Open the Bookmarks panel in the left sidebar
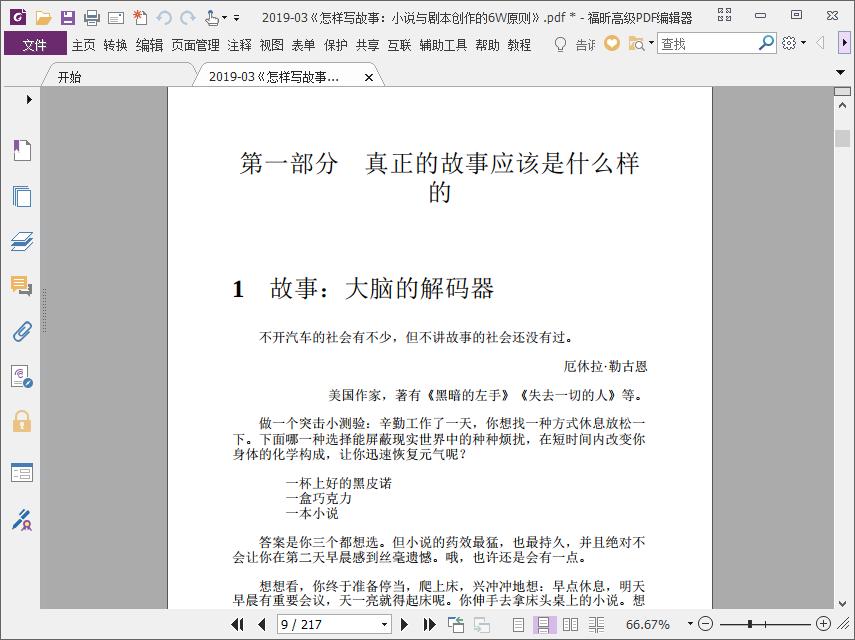855x640 pixels. click(x=22, y=150)
